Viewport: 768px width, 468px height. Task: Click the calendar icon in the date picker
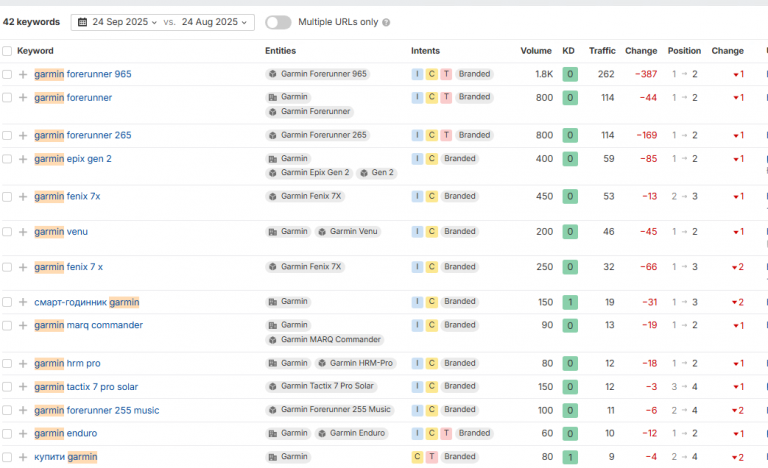click(82, 22)
